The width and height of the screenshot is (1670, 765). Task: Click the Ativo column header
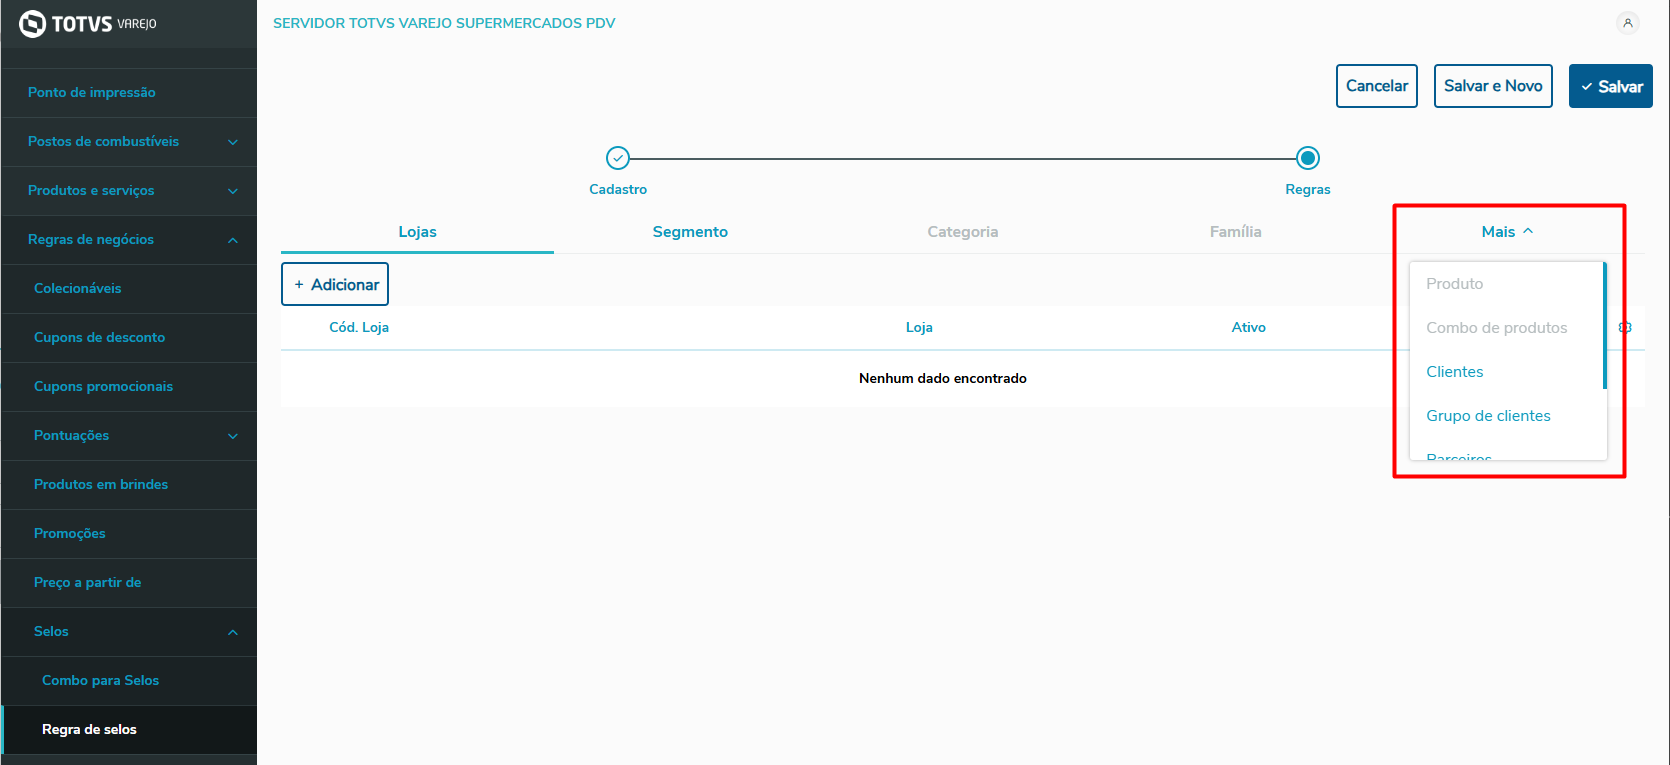coord(1248,327)
